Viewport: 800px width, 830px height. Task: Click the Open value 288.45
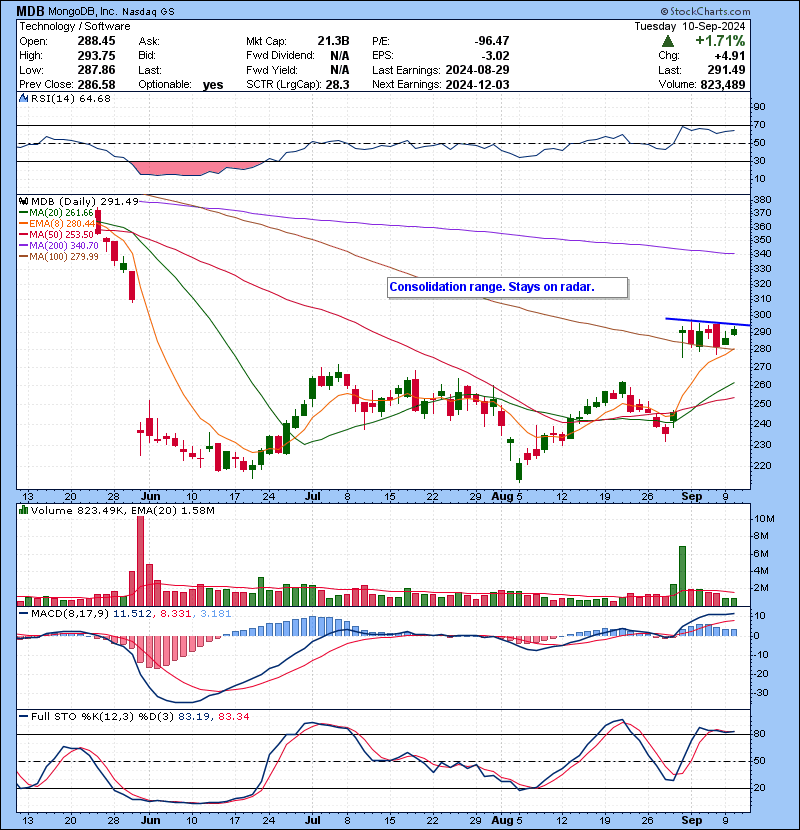(x=96, y=41)
